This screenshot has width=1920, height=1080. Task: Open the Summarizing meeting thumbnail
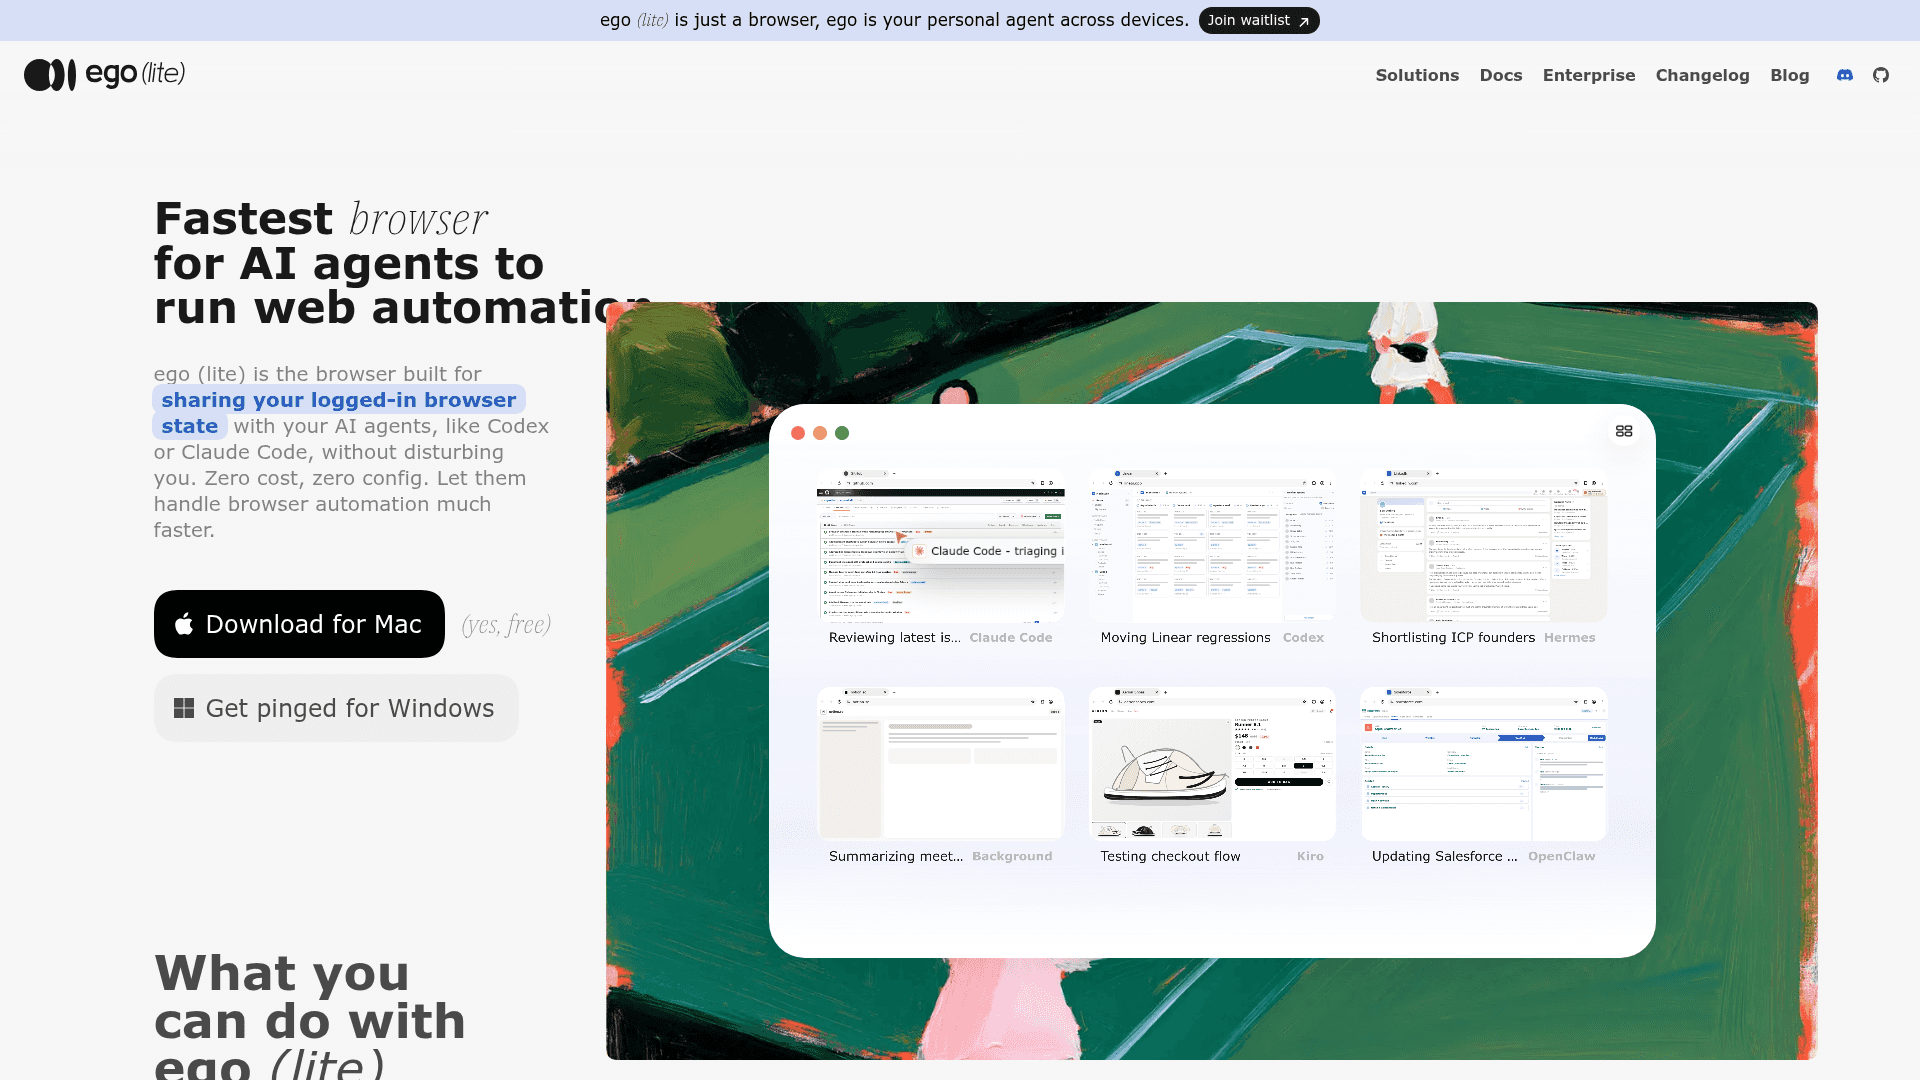coord(941,764)
